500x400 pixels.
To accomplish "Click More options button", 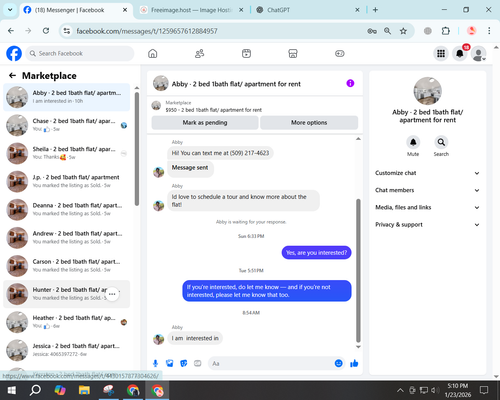I will (309, 123).
